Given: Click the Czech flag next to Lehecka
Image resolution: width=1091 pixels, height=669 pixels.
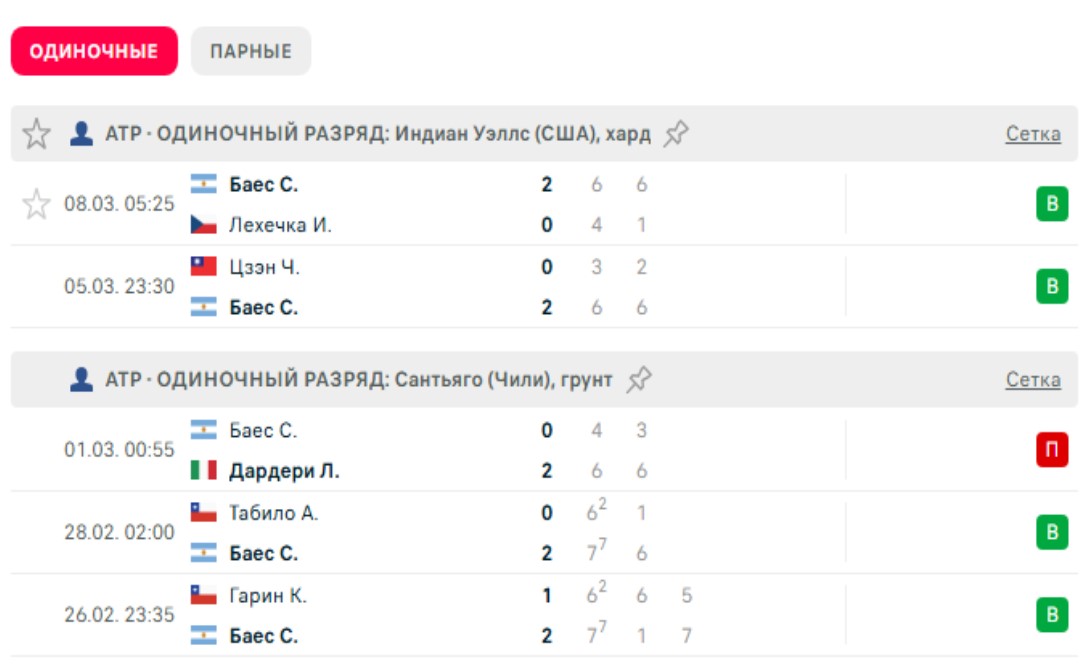Looking at the screenshot, I should click(204, 226).
